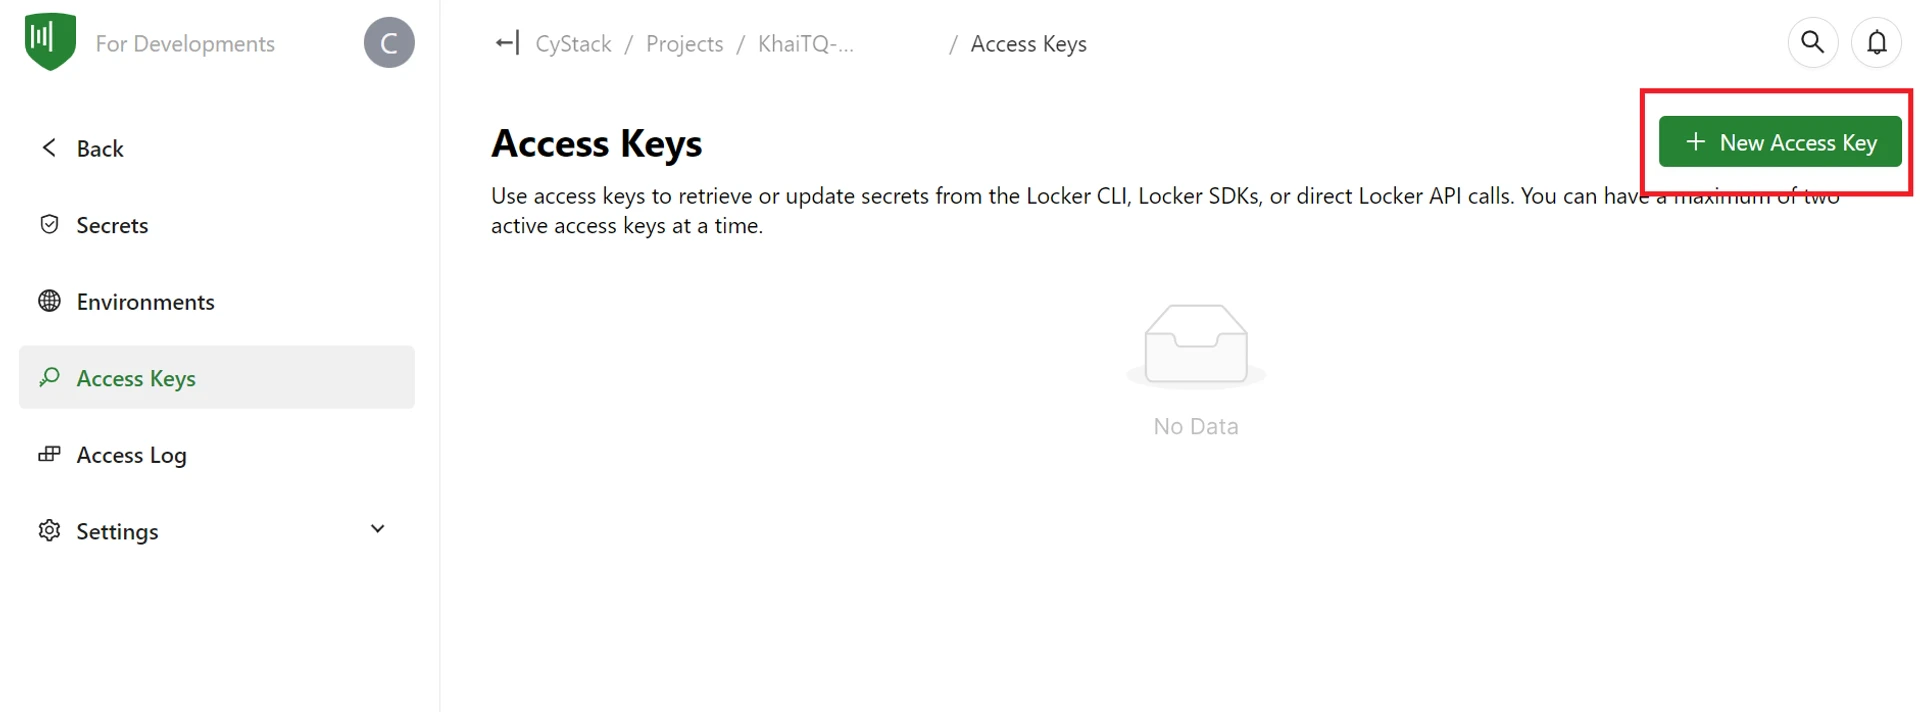Open the Projects breadcrumb link
Viewport: 1920px width, 712px height.
683,43
